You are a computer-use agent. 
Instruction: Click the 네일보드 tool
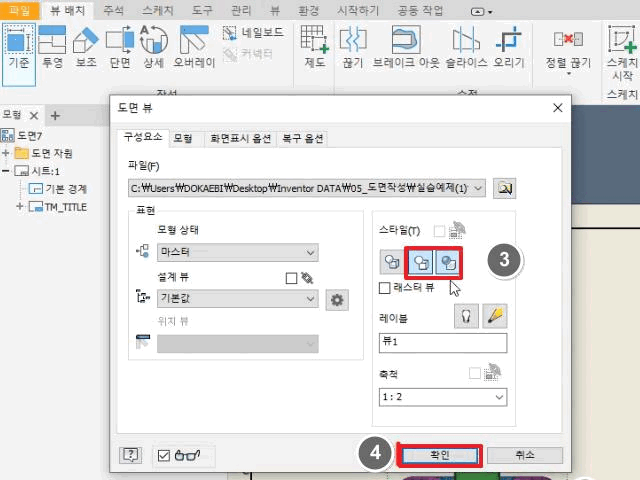coord(253,32)
